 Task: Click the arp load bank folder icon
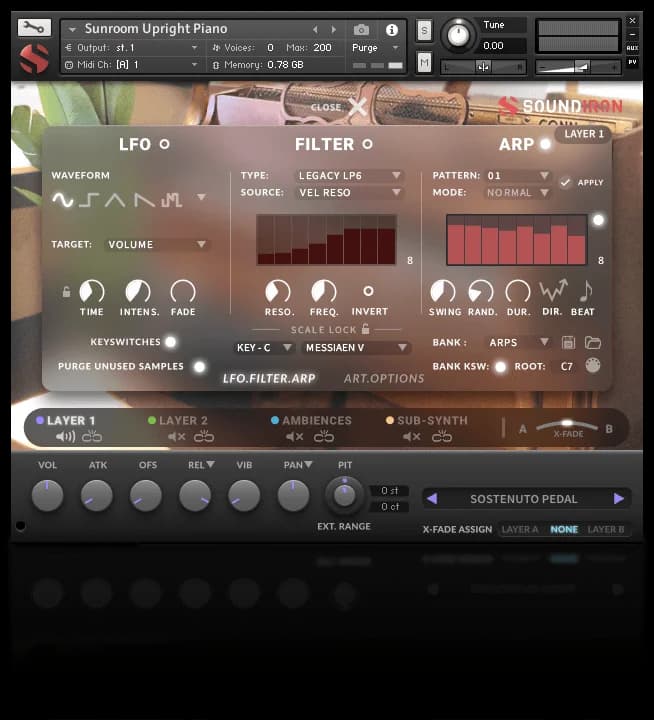pyautogui.click(x=593, y=342)
